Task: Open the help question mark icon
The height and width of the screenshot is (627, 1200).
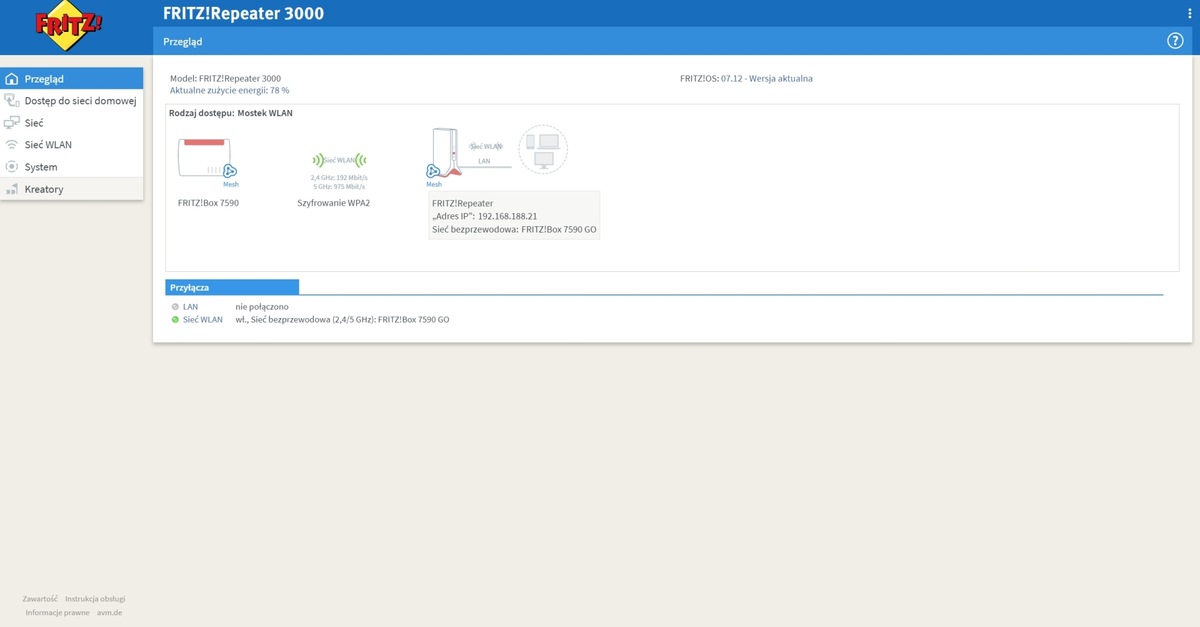Action: (x=1175, y=41)
